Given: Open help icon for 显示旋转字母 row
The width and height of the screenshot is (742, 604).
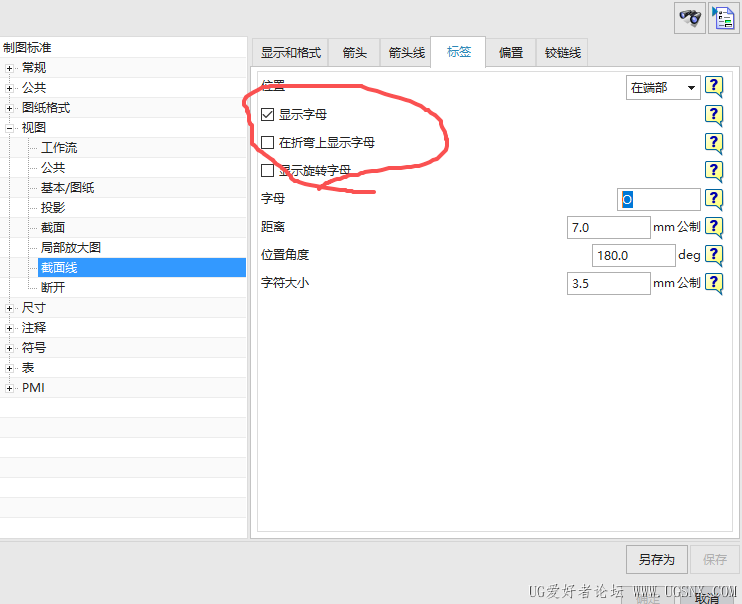Looking at the screenshot, I should click(714, 171).
